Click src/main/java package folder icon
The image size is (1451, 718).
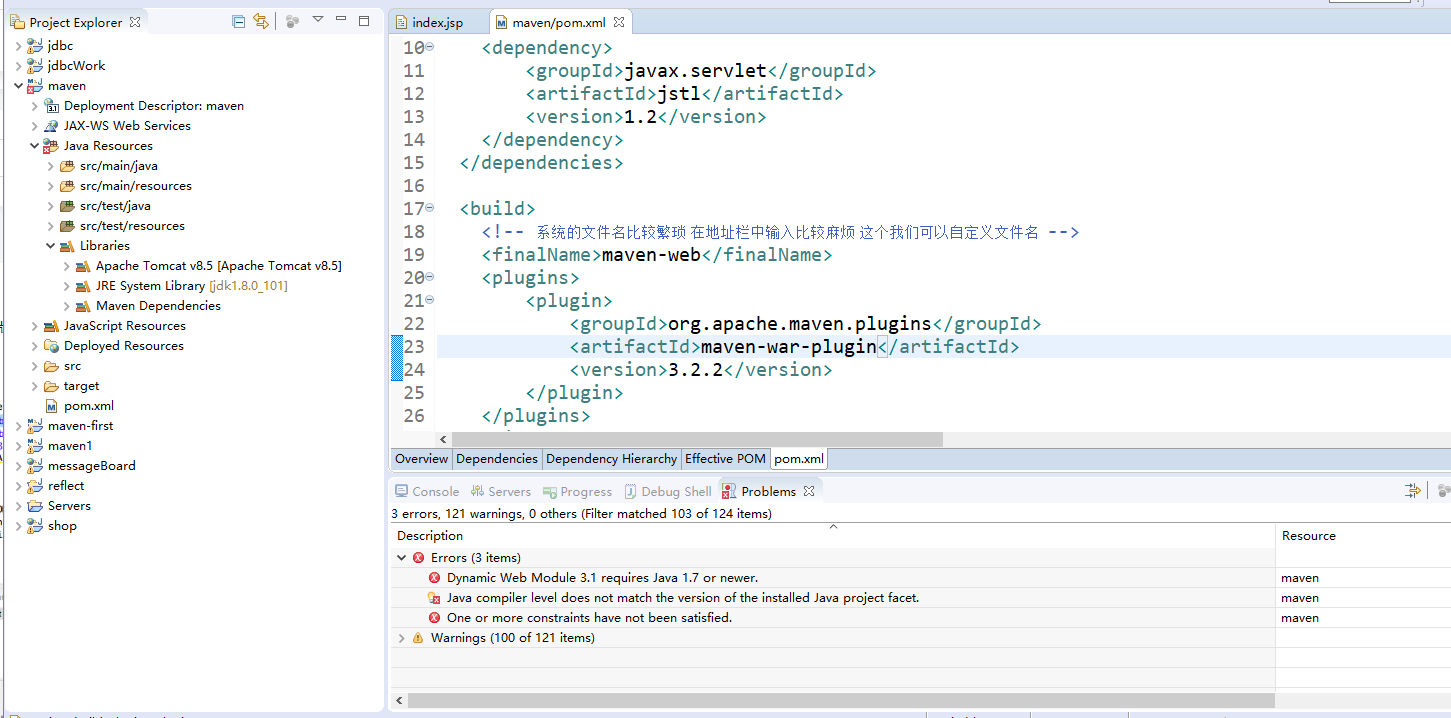click(68, 165)
